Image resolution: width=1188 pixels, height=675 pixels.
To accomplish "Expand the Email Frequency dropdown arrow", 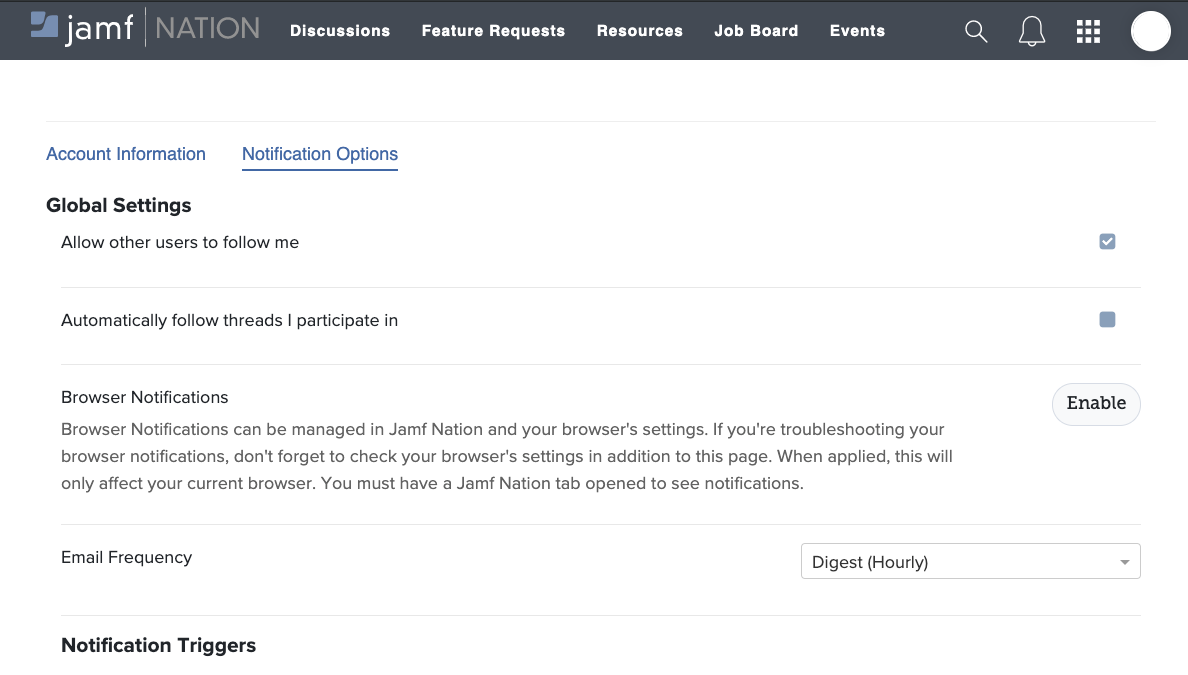I will 1124,562.
